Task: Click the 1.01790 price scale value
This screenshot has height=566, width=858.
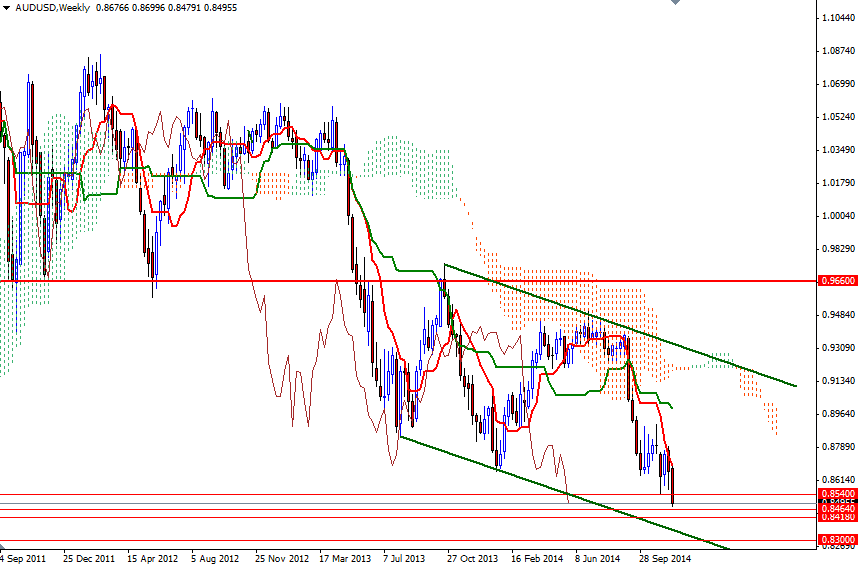Action: point(838,182)
